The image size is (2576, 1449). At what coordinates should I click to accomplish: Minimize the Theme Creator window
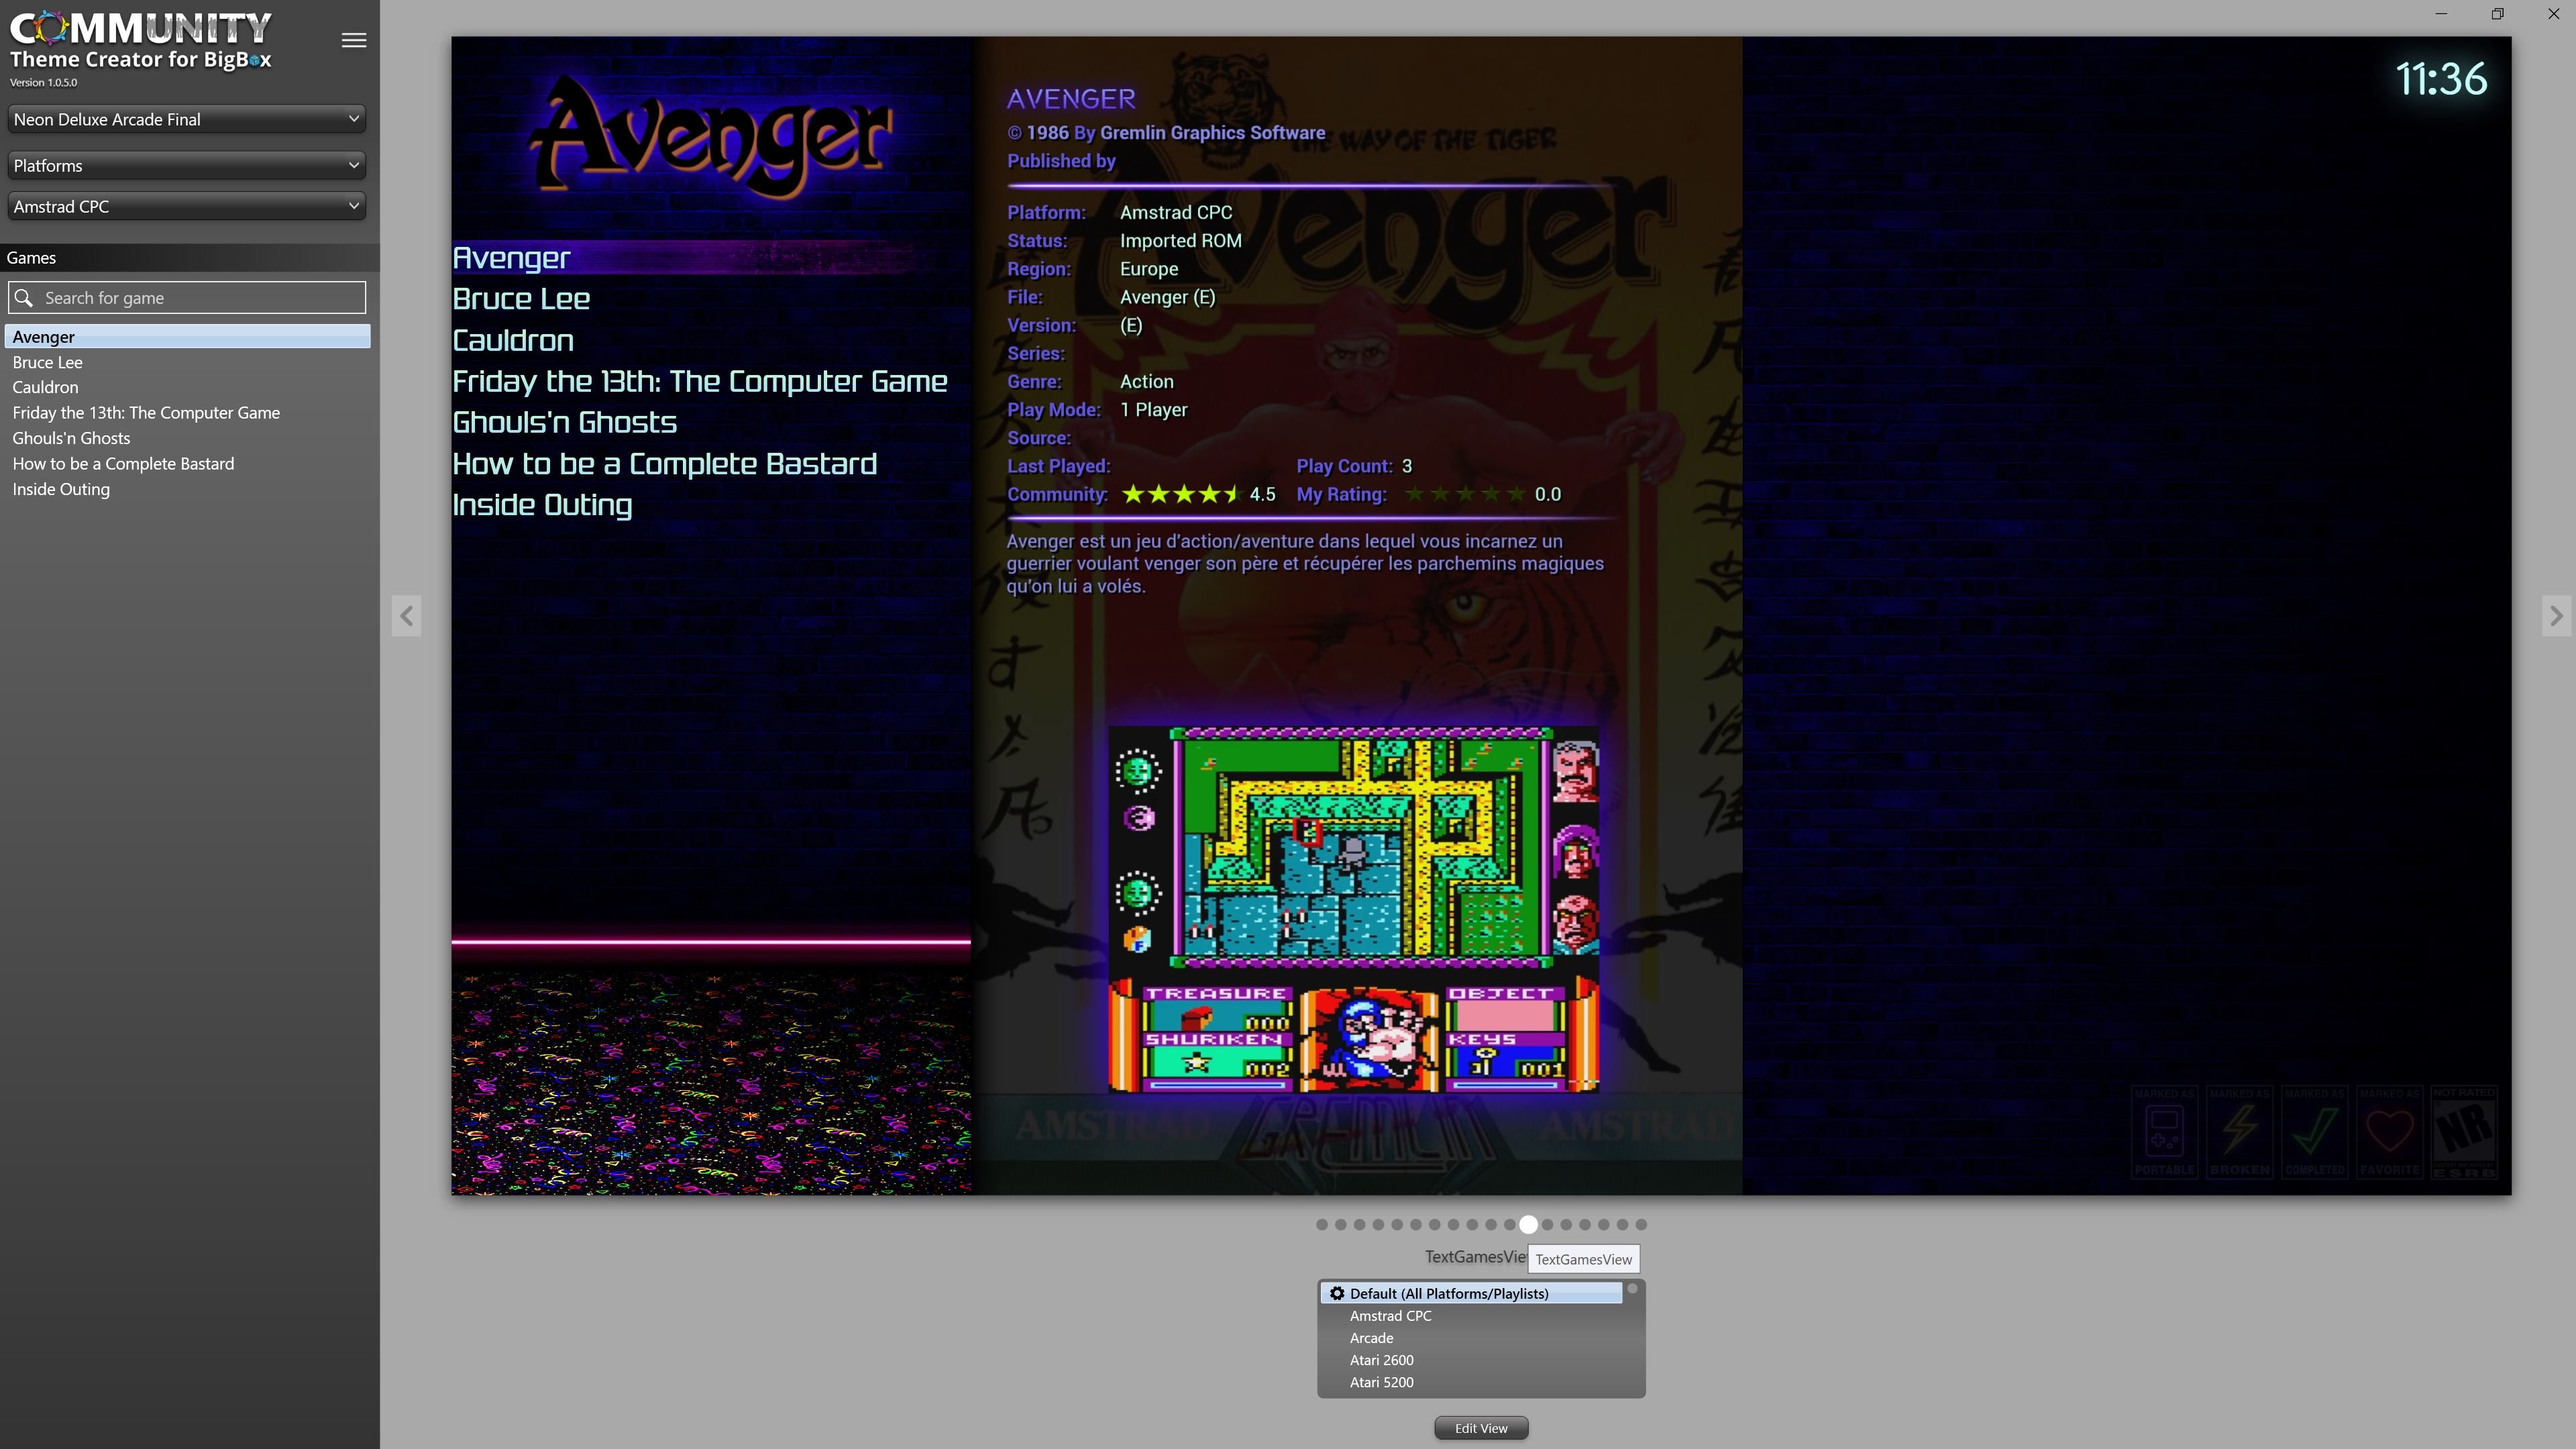2441,14
